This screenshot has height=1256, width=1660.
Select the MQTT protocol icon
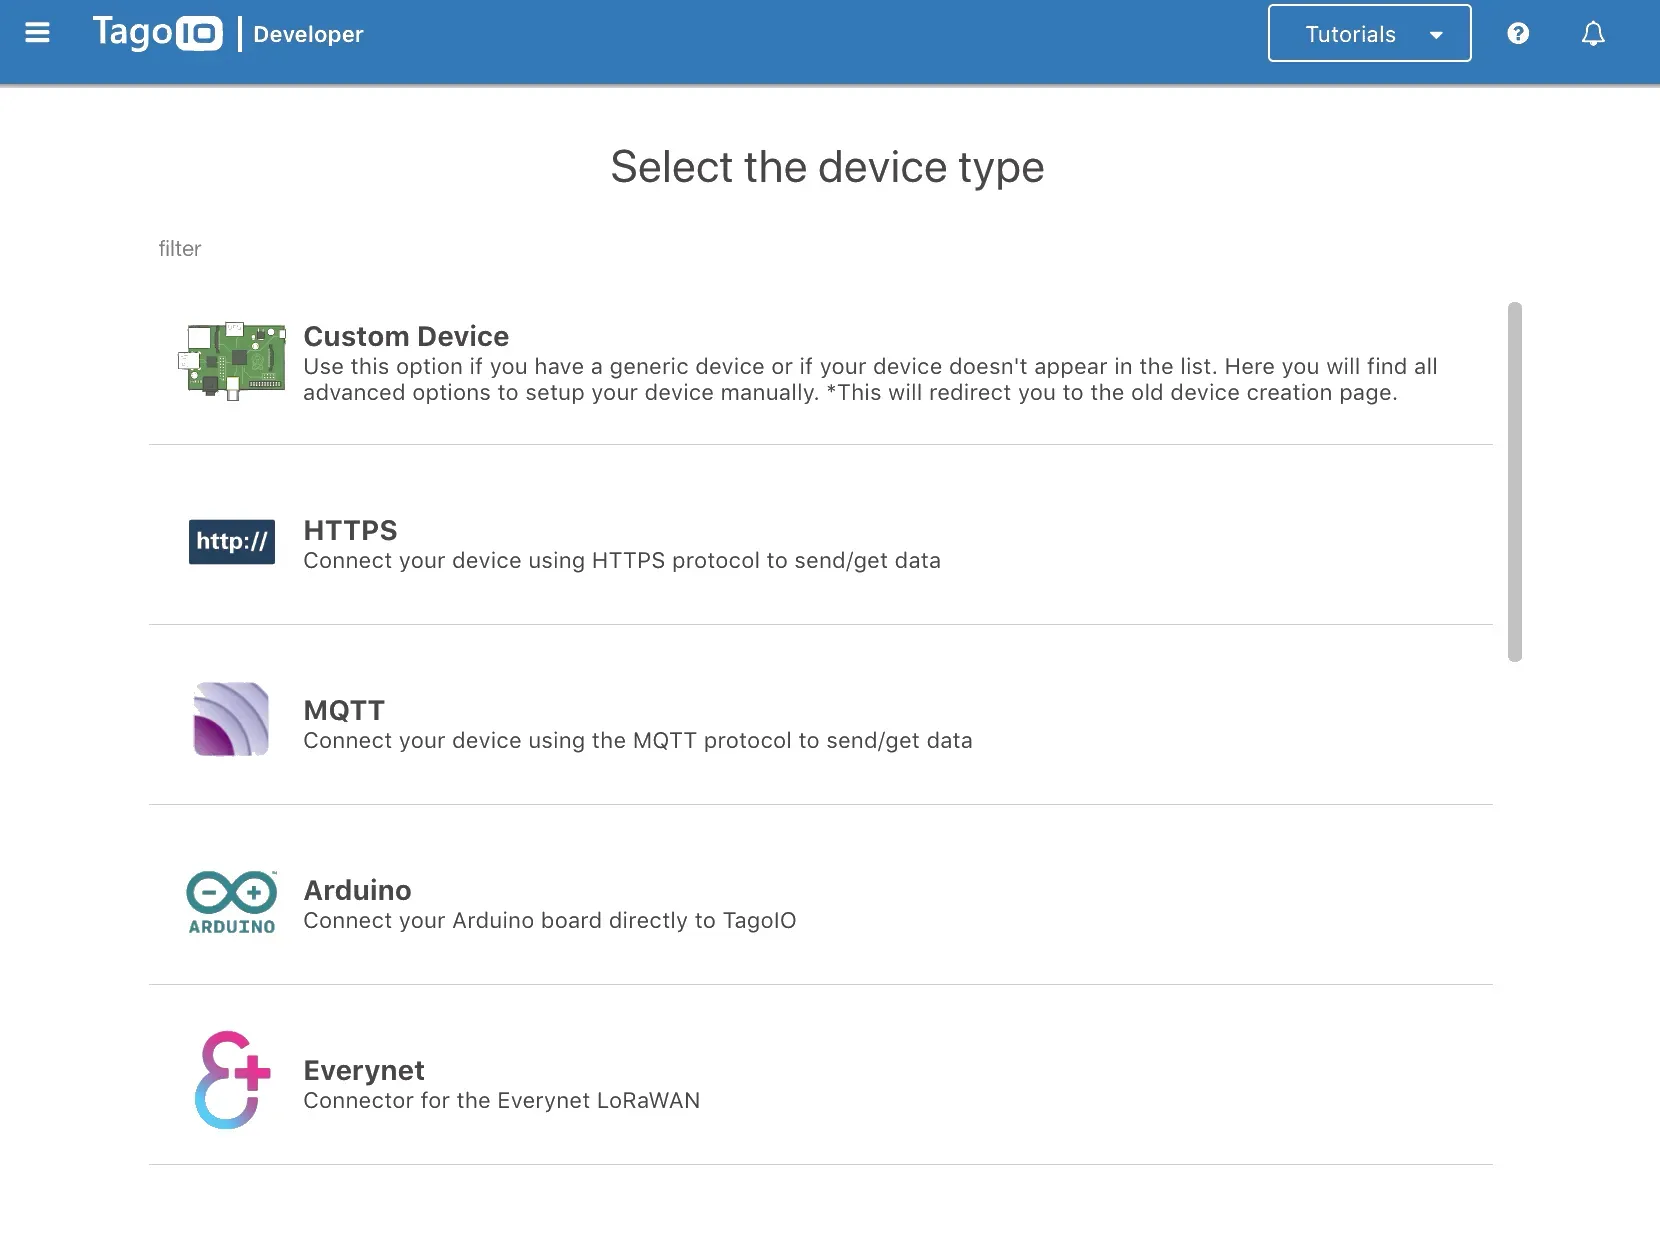pos(231,718)
